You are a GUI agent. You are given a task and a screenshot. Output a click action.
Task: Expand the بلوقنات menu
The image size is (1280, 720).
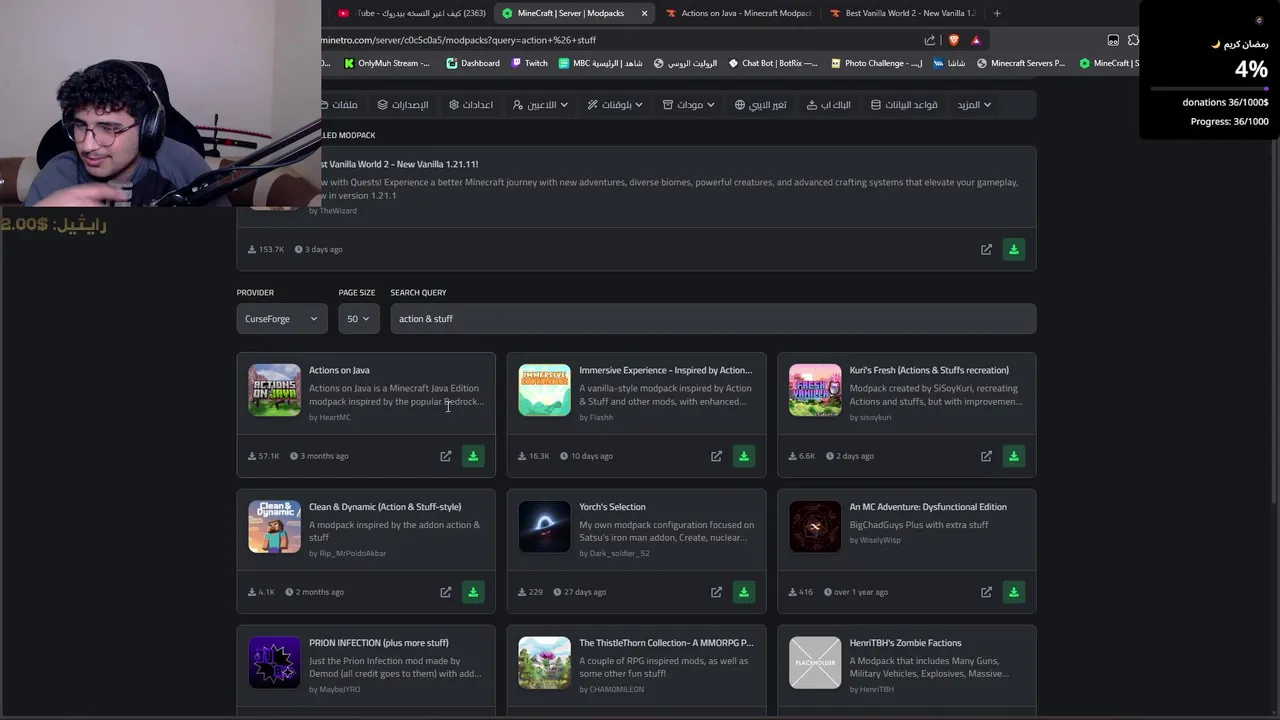pyautogui.click(x=615, y=105)
